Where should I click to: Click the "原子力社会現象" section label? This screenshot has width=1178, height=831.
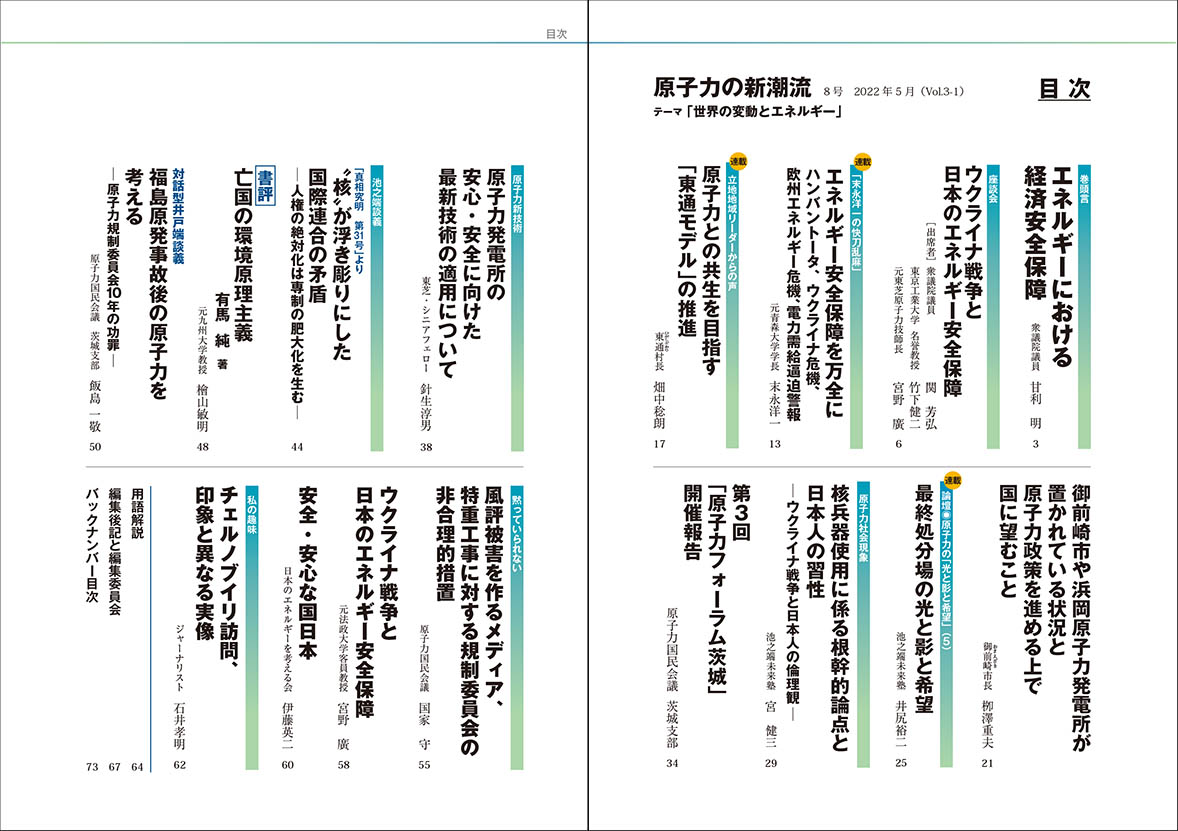click(x=862, y=528)
